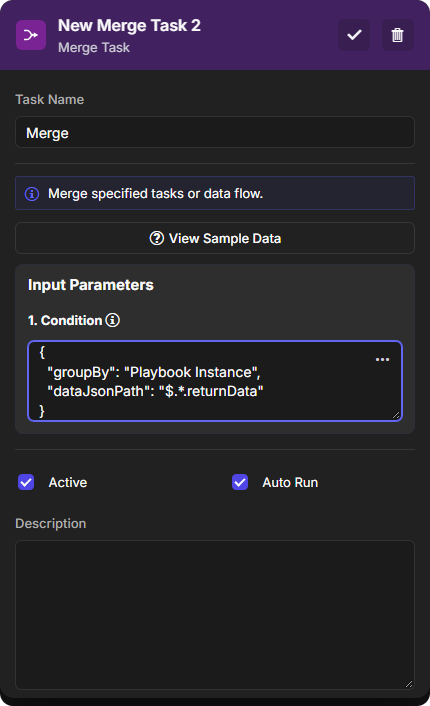Uncheck the Active checkbox
The image size is (430, 706).
[x=26, y=482]
